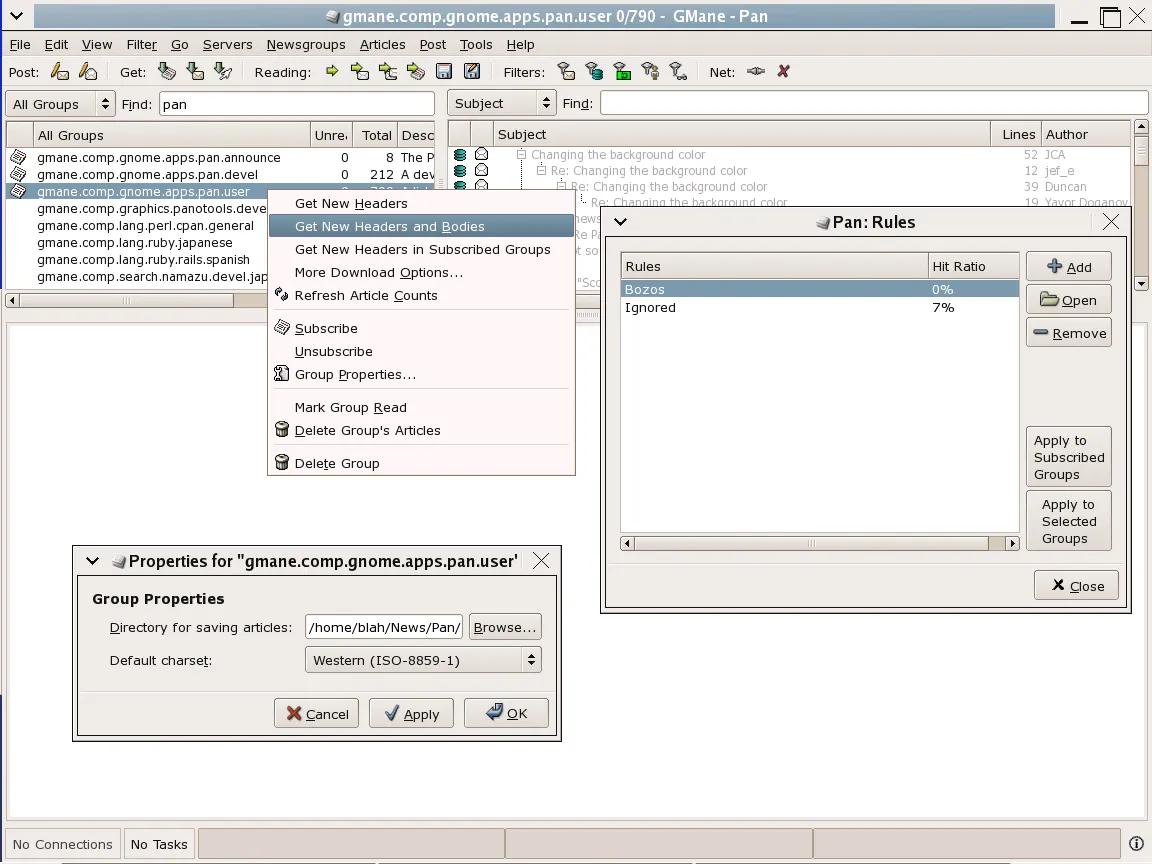This screenshot has width=1152, height=864.
Task: Open the All Groups dropdown
Action: pyautogui.click(x=61, y=104)
